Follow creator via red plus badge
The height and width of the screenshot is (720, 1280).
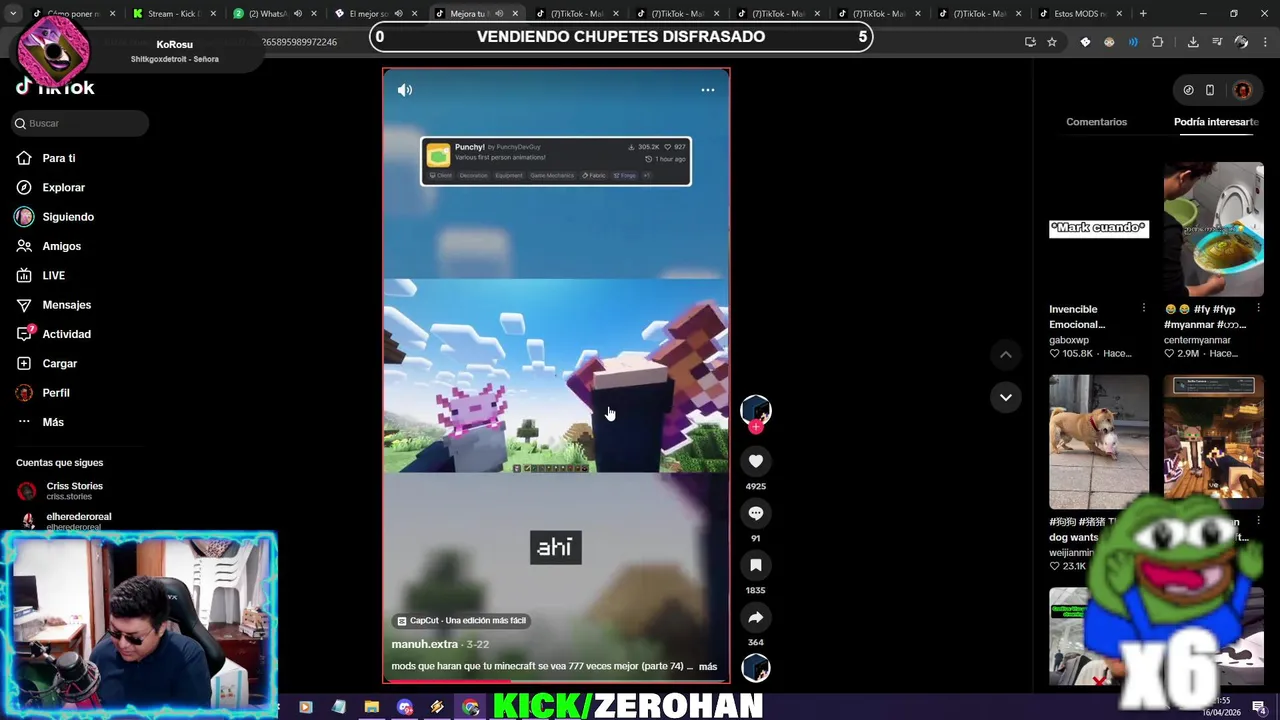756,427
